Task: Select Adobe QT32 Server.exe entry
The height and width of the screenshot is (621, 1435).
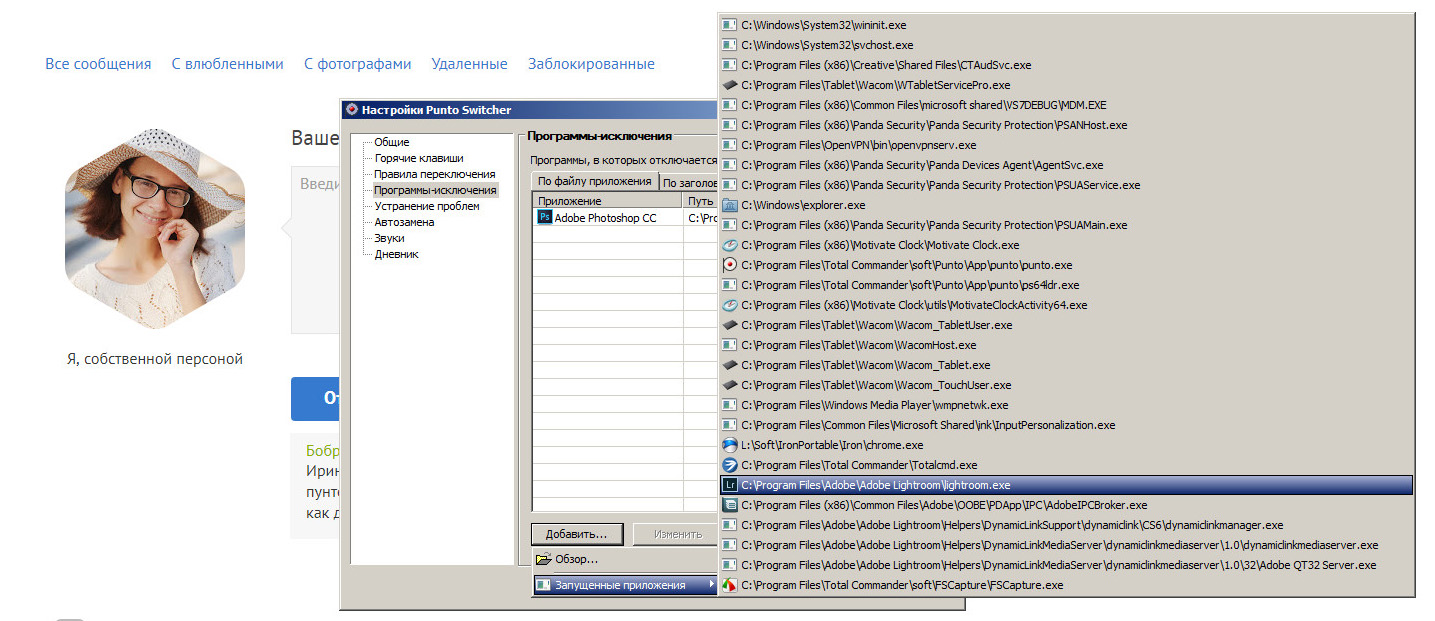Action: click(1066, 565)
